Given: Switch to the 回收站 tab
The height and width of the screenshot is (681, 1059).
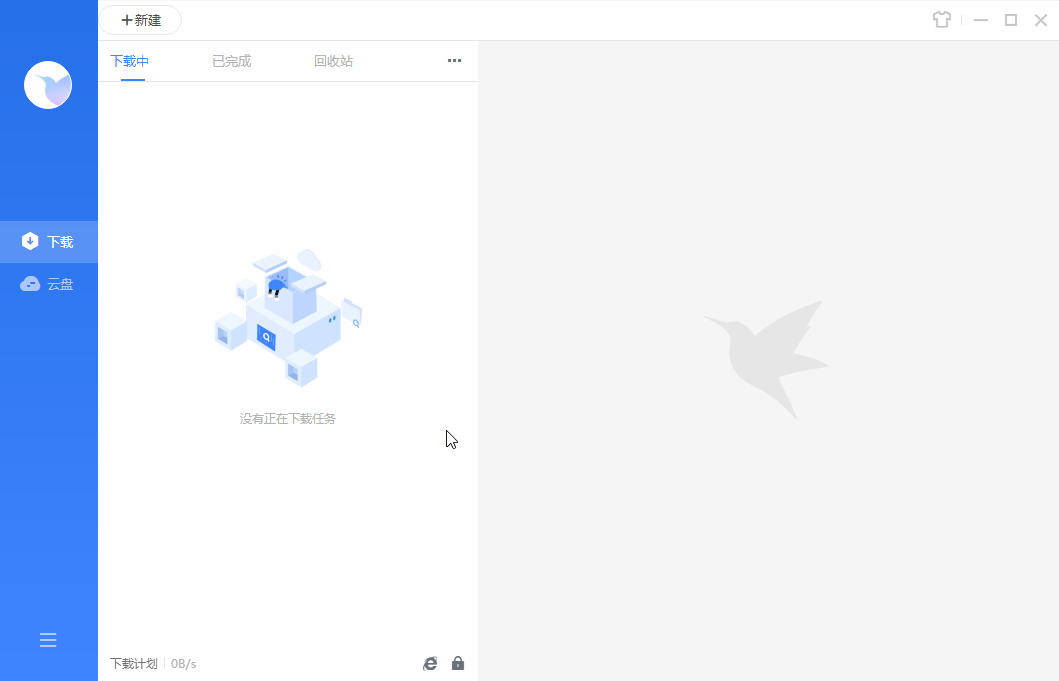Looking at the screenshot, I should tap(334, 61).
